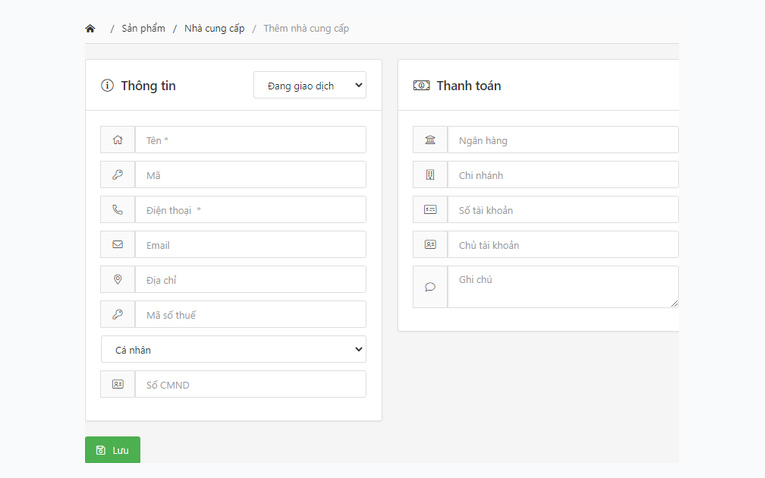The height and width of the screenshot is (478, 765).
Task: Click the info icon beside Thông tin
Action: click(x=107, y=85)
